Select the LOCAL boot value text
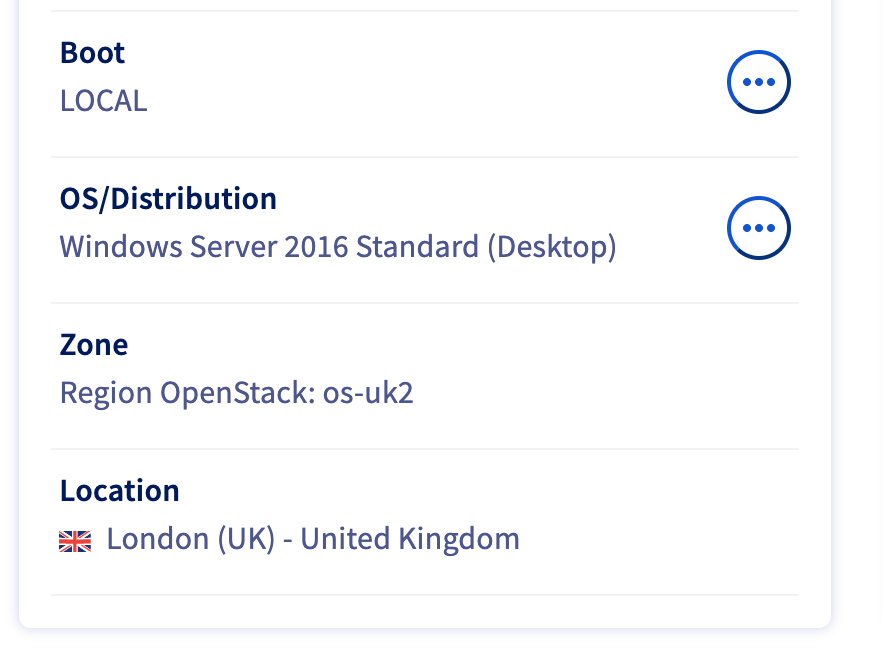The image size is (882, 648). 104,101
